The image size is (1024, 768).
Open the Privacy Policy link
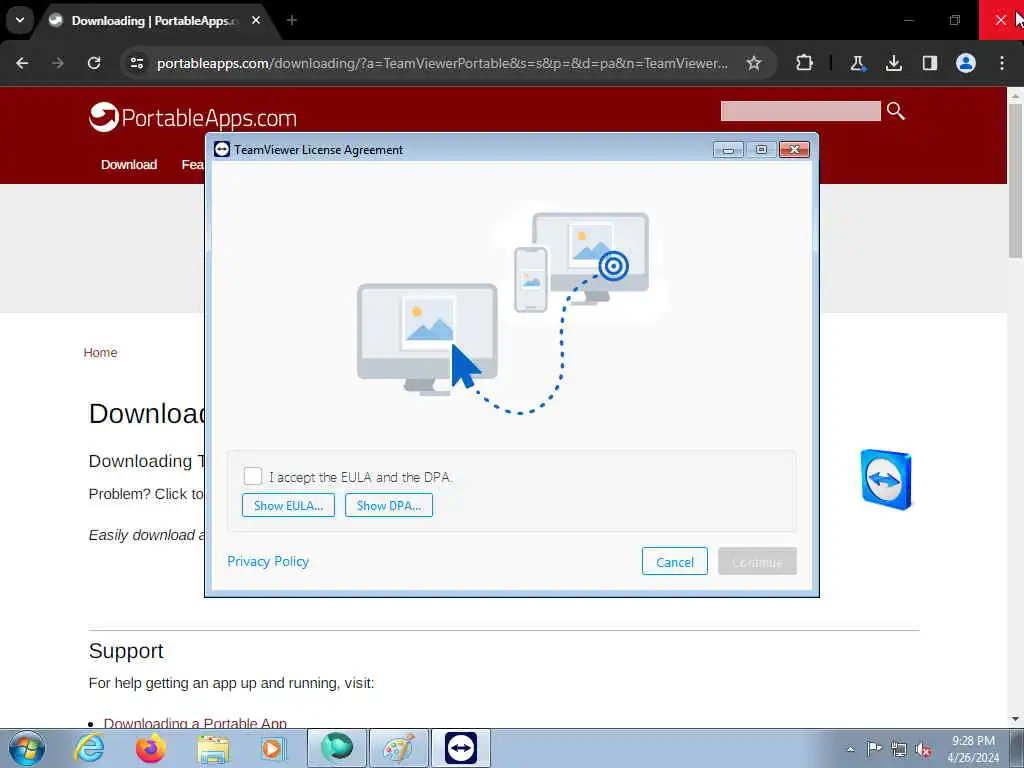coord(268,561)
